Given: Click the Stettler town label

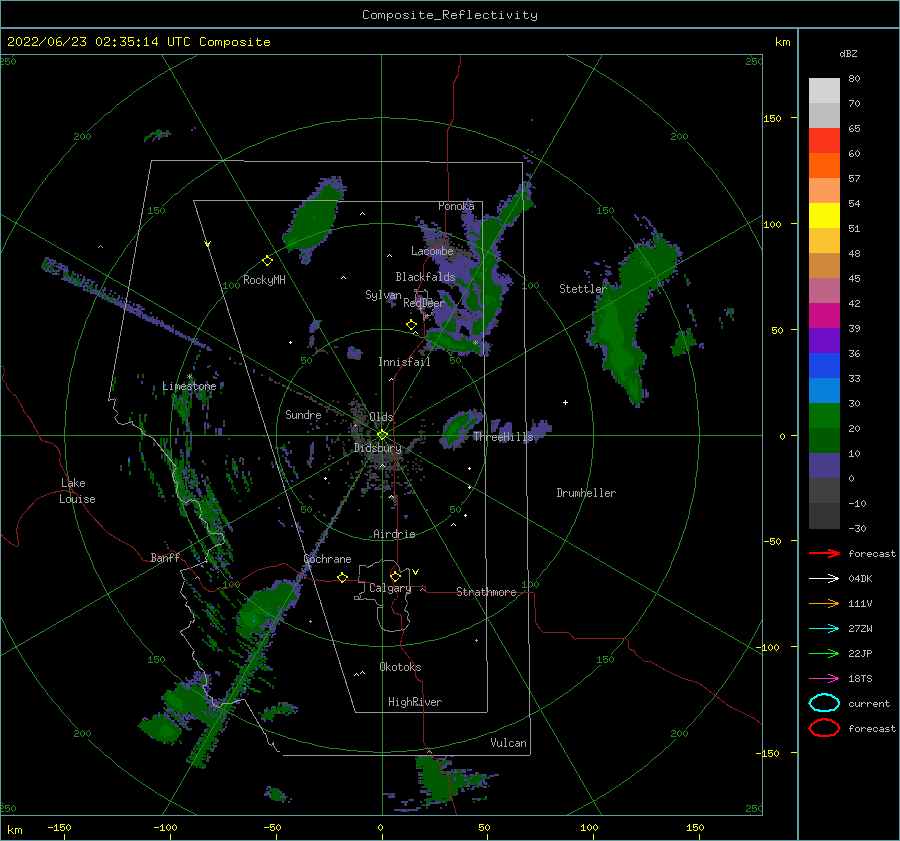Looking at the screenshot, I should [583, 289].
